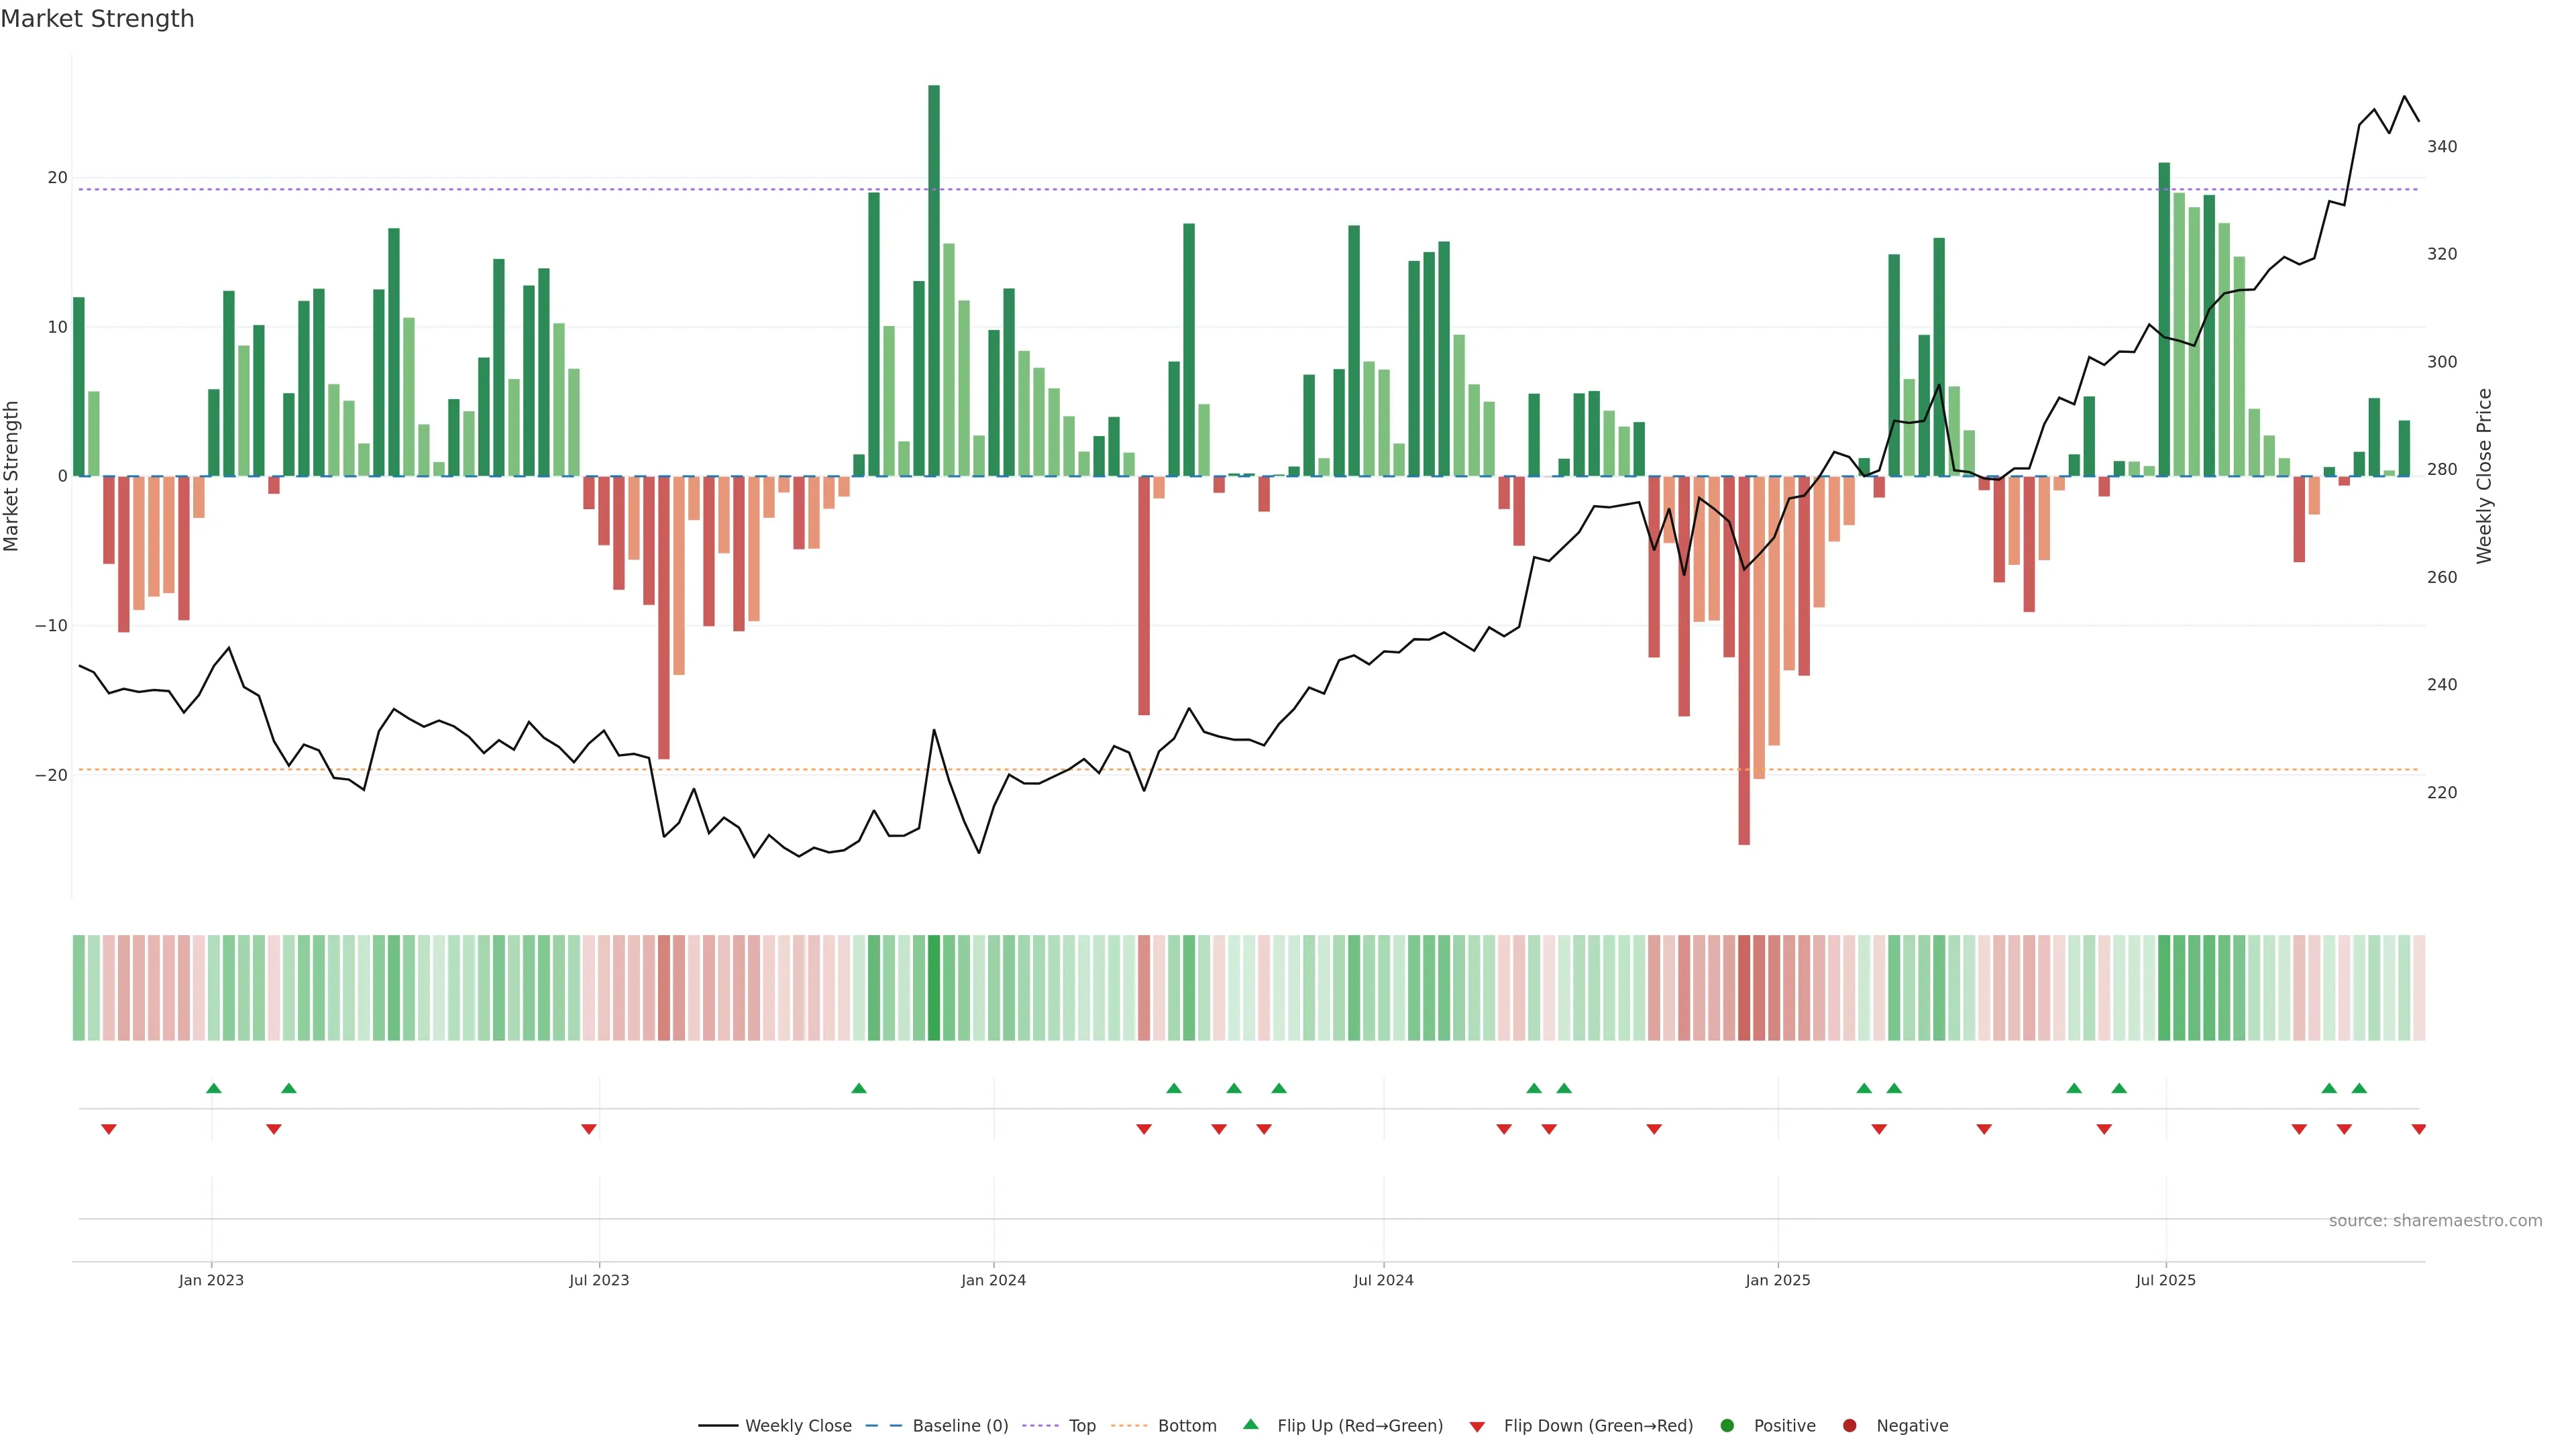Viewport: 2576px width, 1449px height.
Task: Click the Market Strength chart title
Action: [97, 19]
